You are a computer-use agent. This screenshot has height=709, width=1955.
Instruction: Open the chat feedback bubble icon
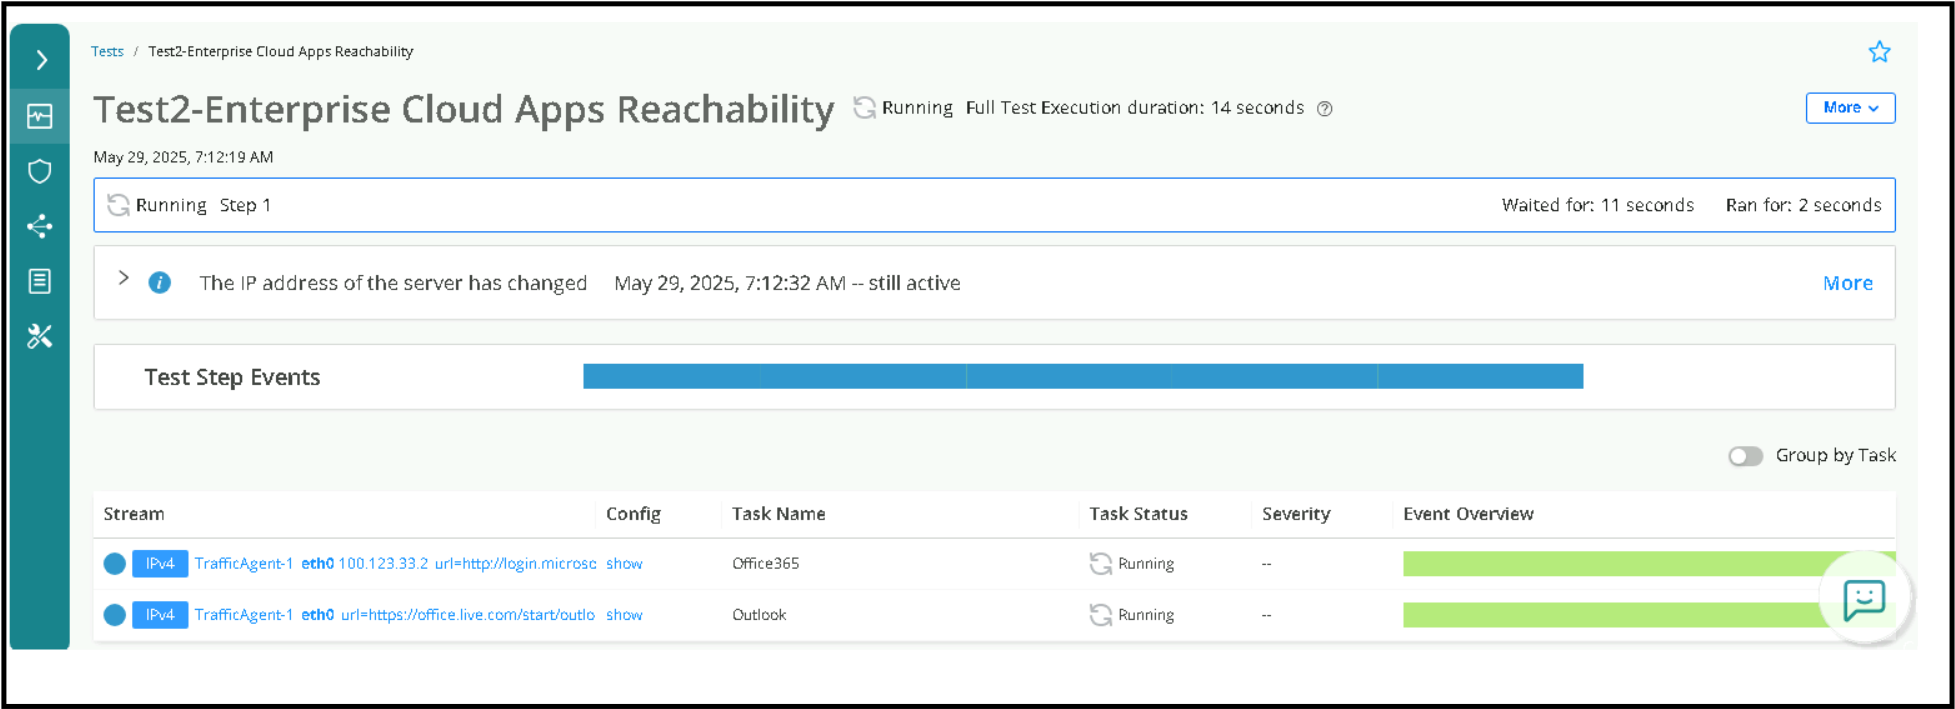click(1863, 600)
